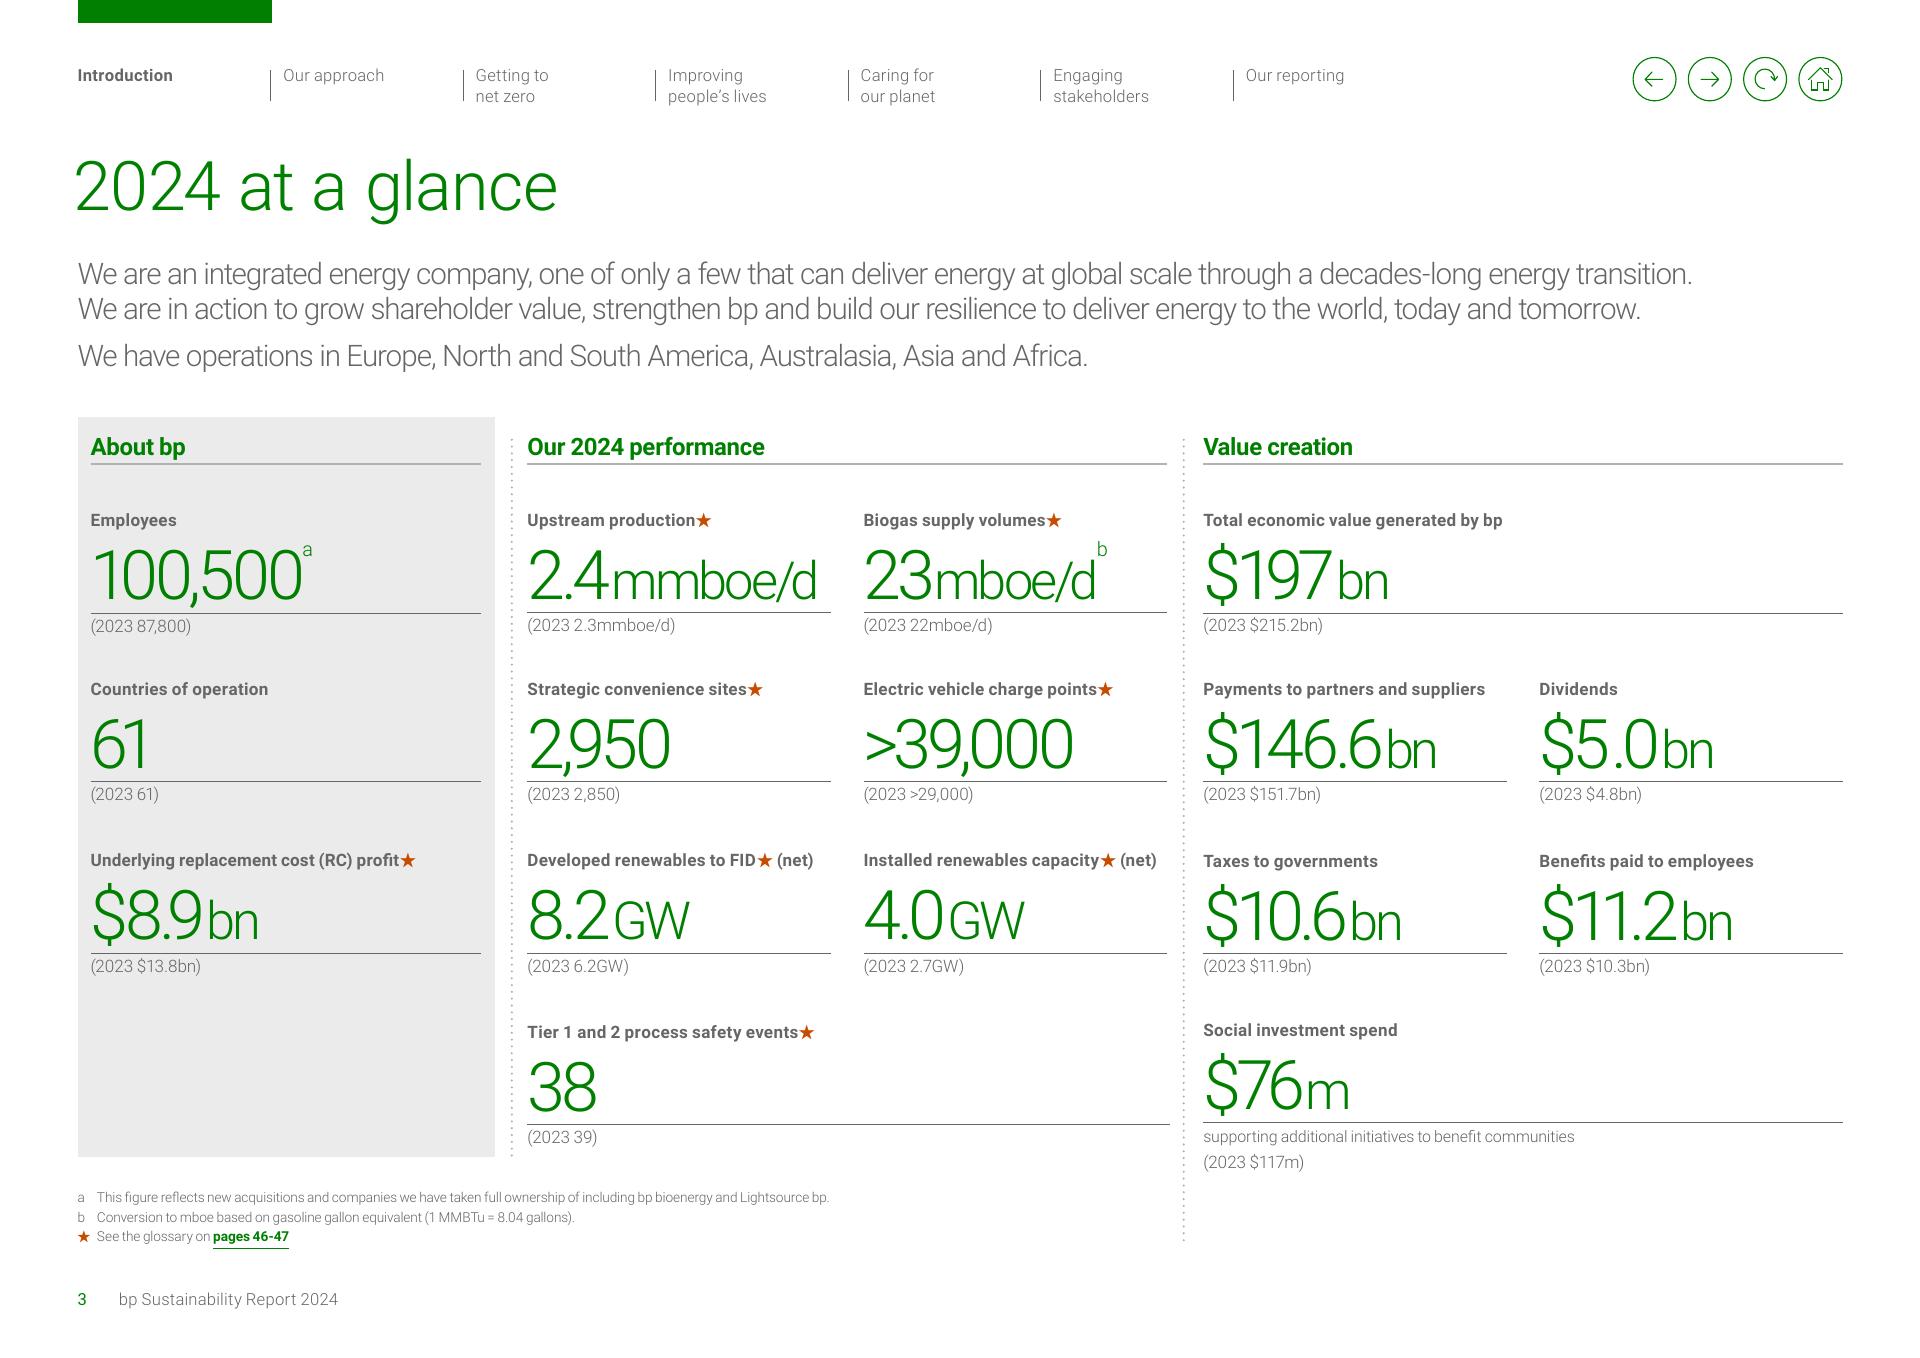Click star beside Upstream production

(704, 520)
